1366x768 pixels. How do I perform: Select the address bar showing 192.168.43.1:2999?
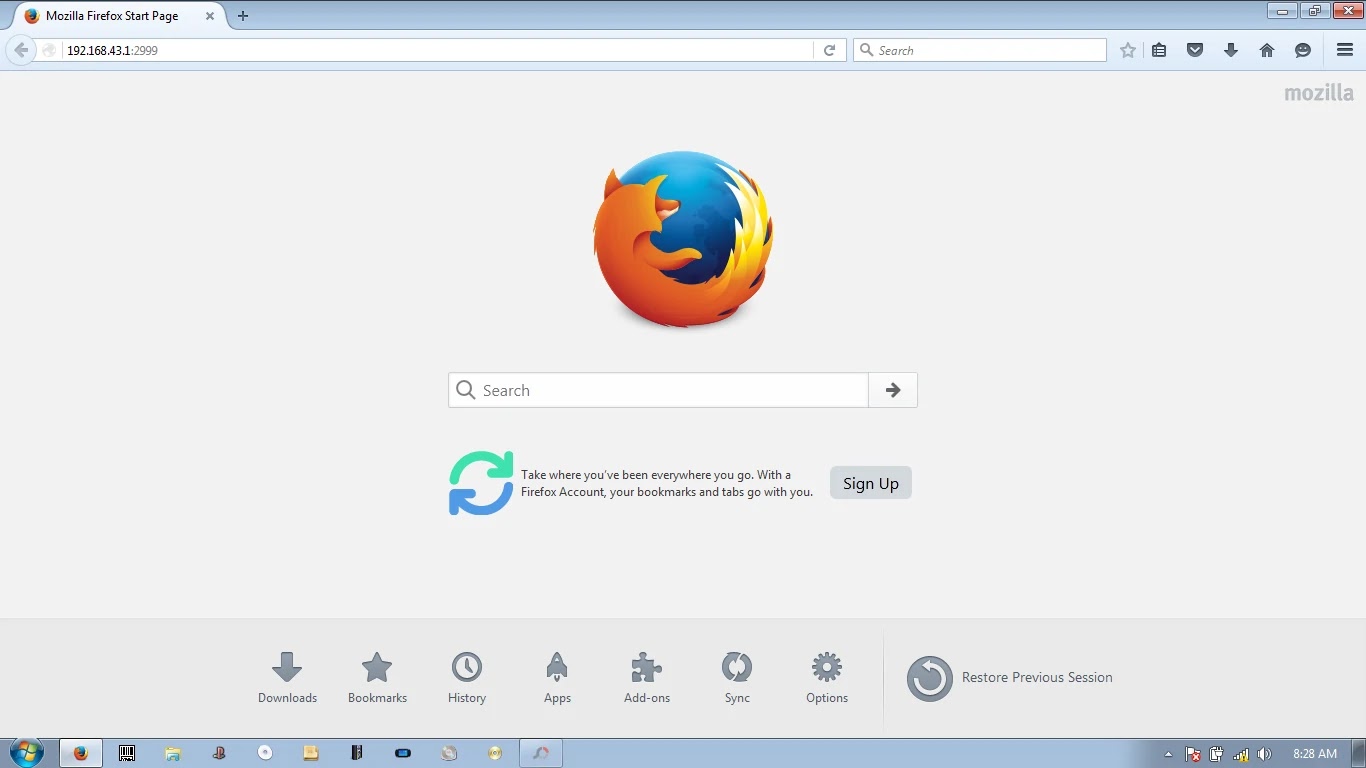coord(438,50)
